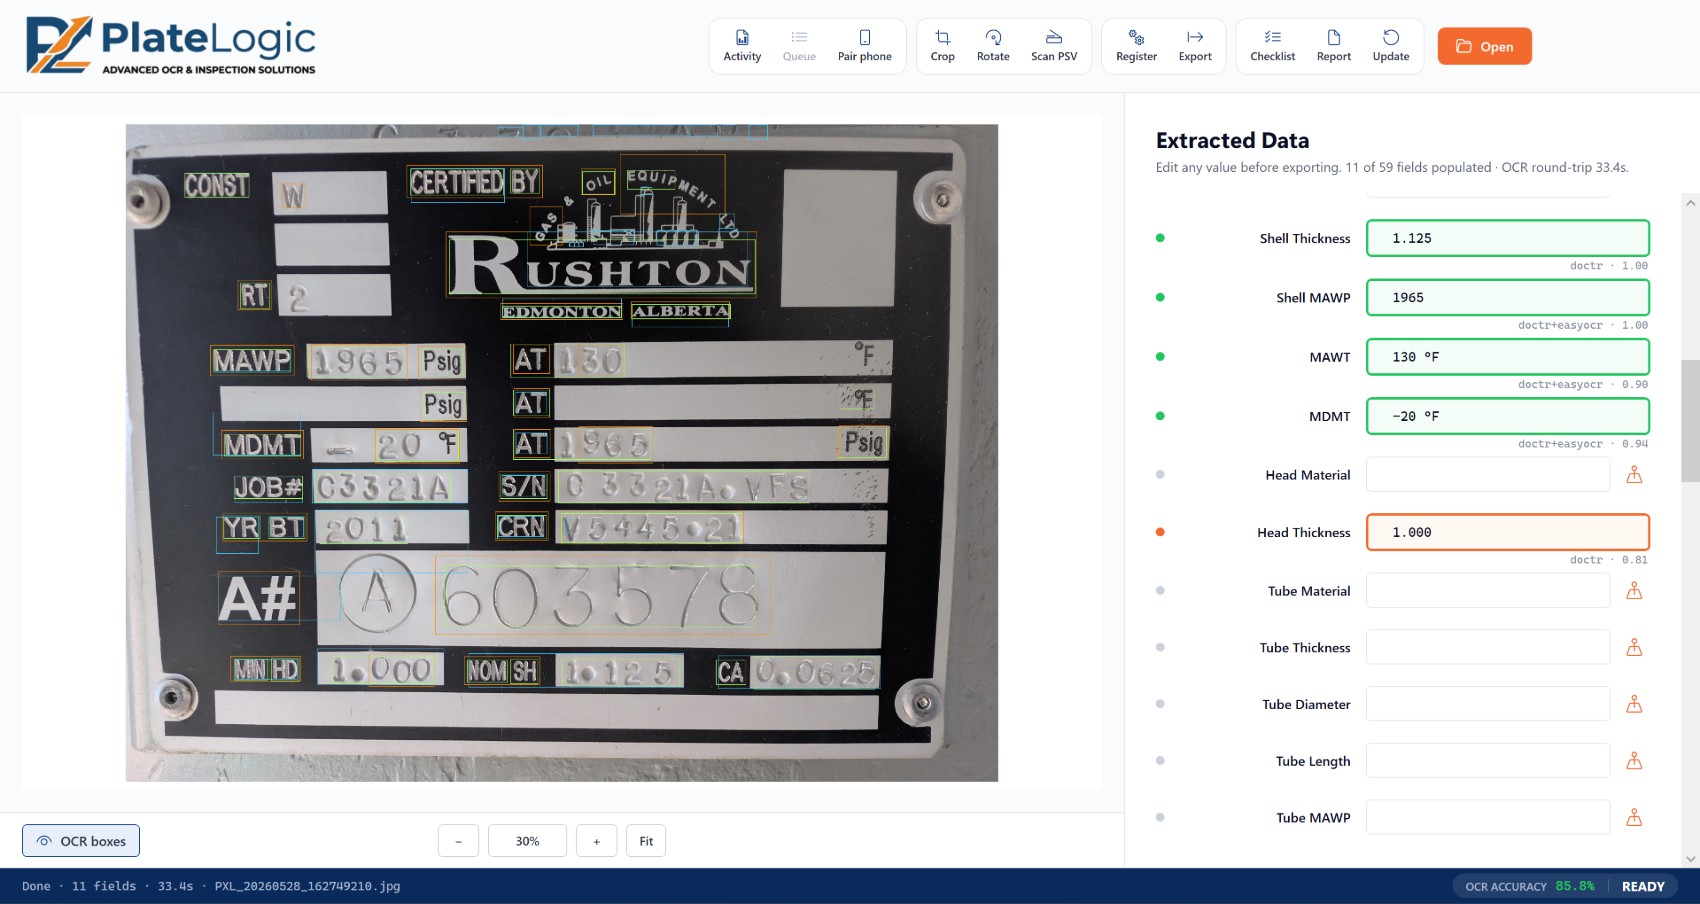Image resolution: width=1700 pixels, height=904 pixels.
Task: Click the Head Thickness label
Action: pyautogui.click(x=1304, y=532)
